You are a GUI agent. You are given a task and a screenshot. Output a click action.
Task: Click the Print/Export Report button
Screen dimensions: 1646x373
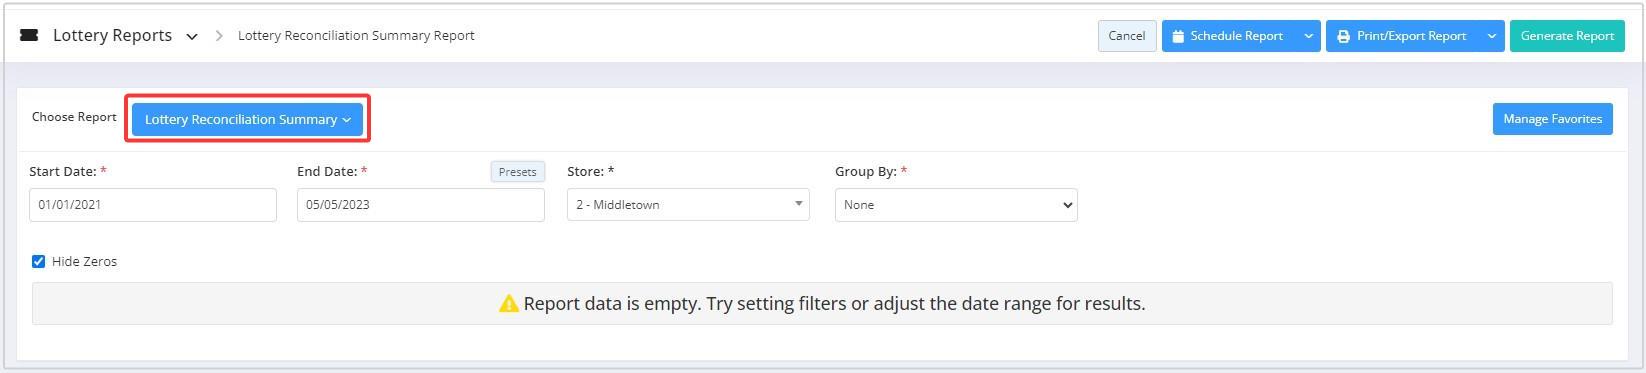point(1403,36)
